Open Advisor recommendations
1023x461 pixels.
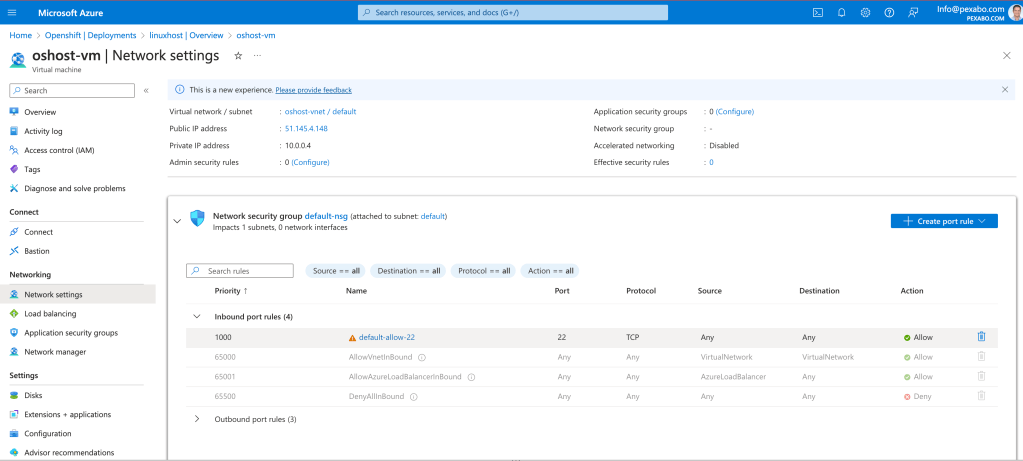(69, 453)
